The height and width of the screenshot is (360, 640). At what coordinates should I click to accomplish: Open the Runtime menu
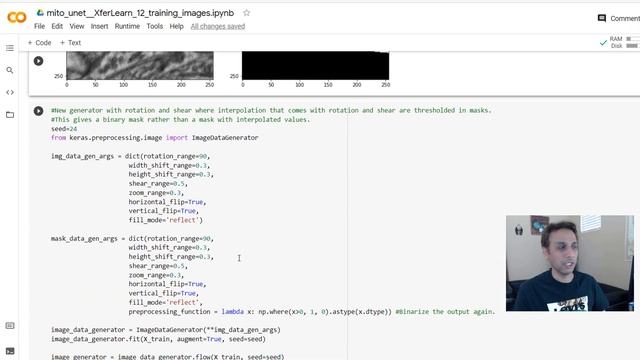click(x=127, y=26)
